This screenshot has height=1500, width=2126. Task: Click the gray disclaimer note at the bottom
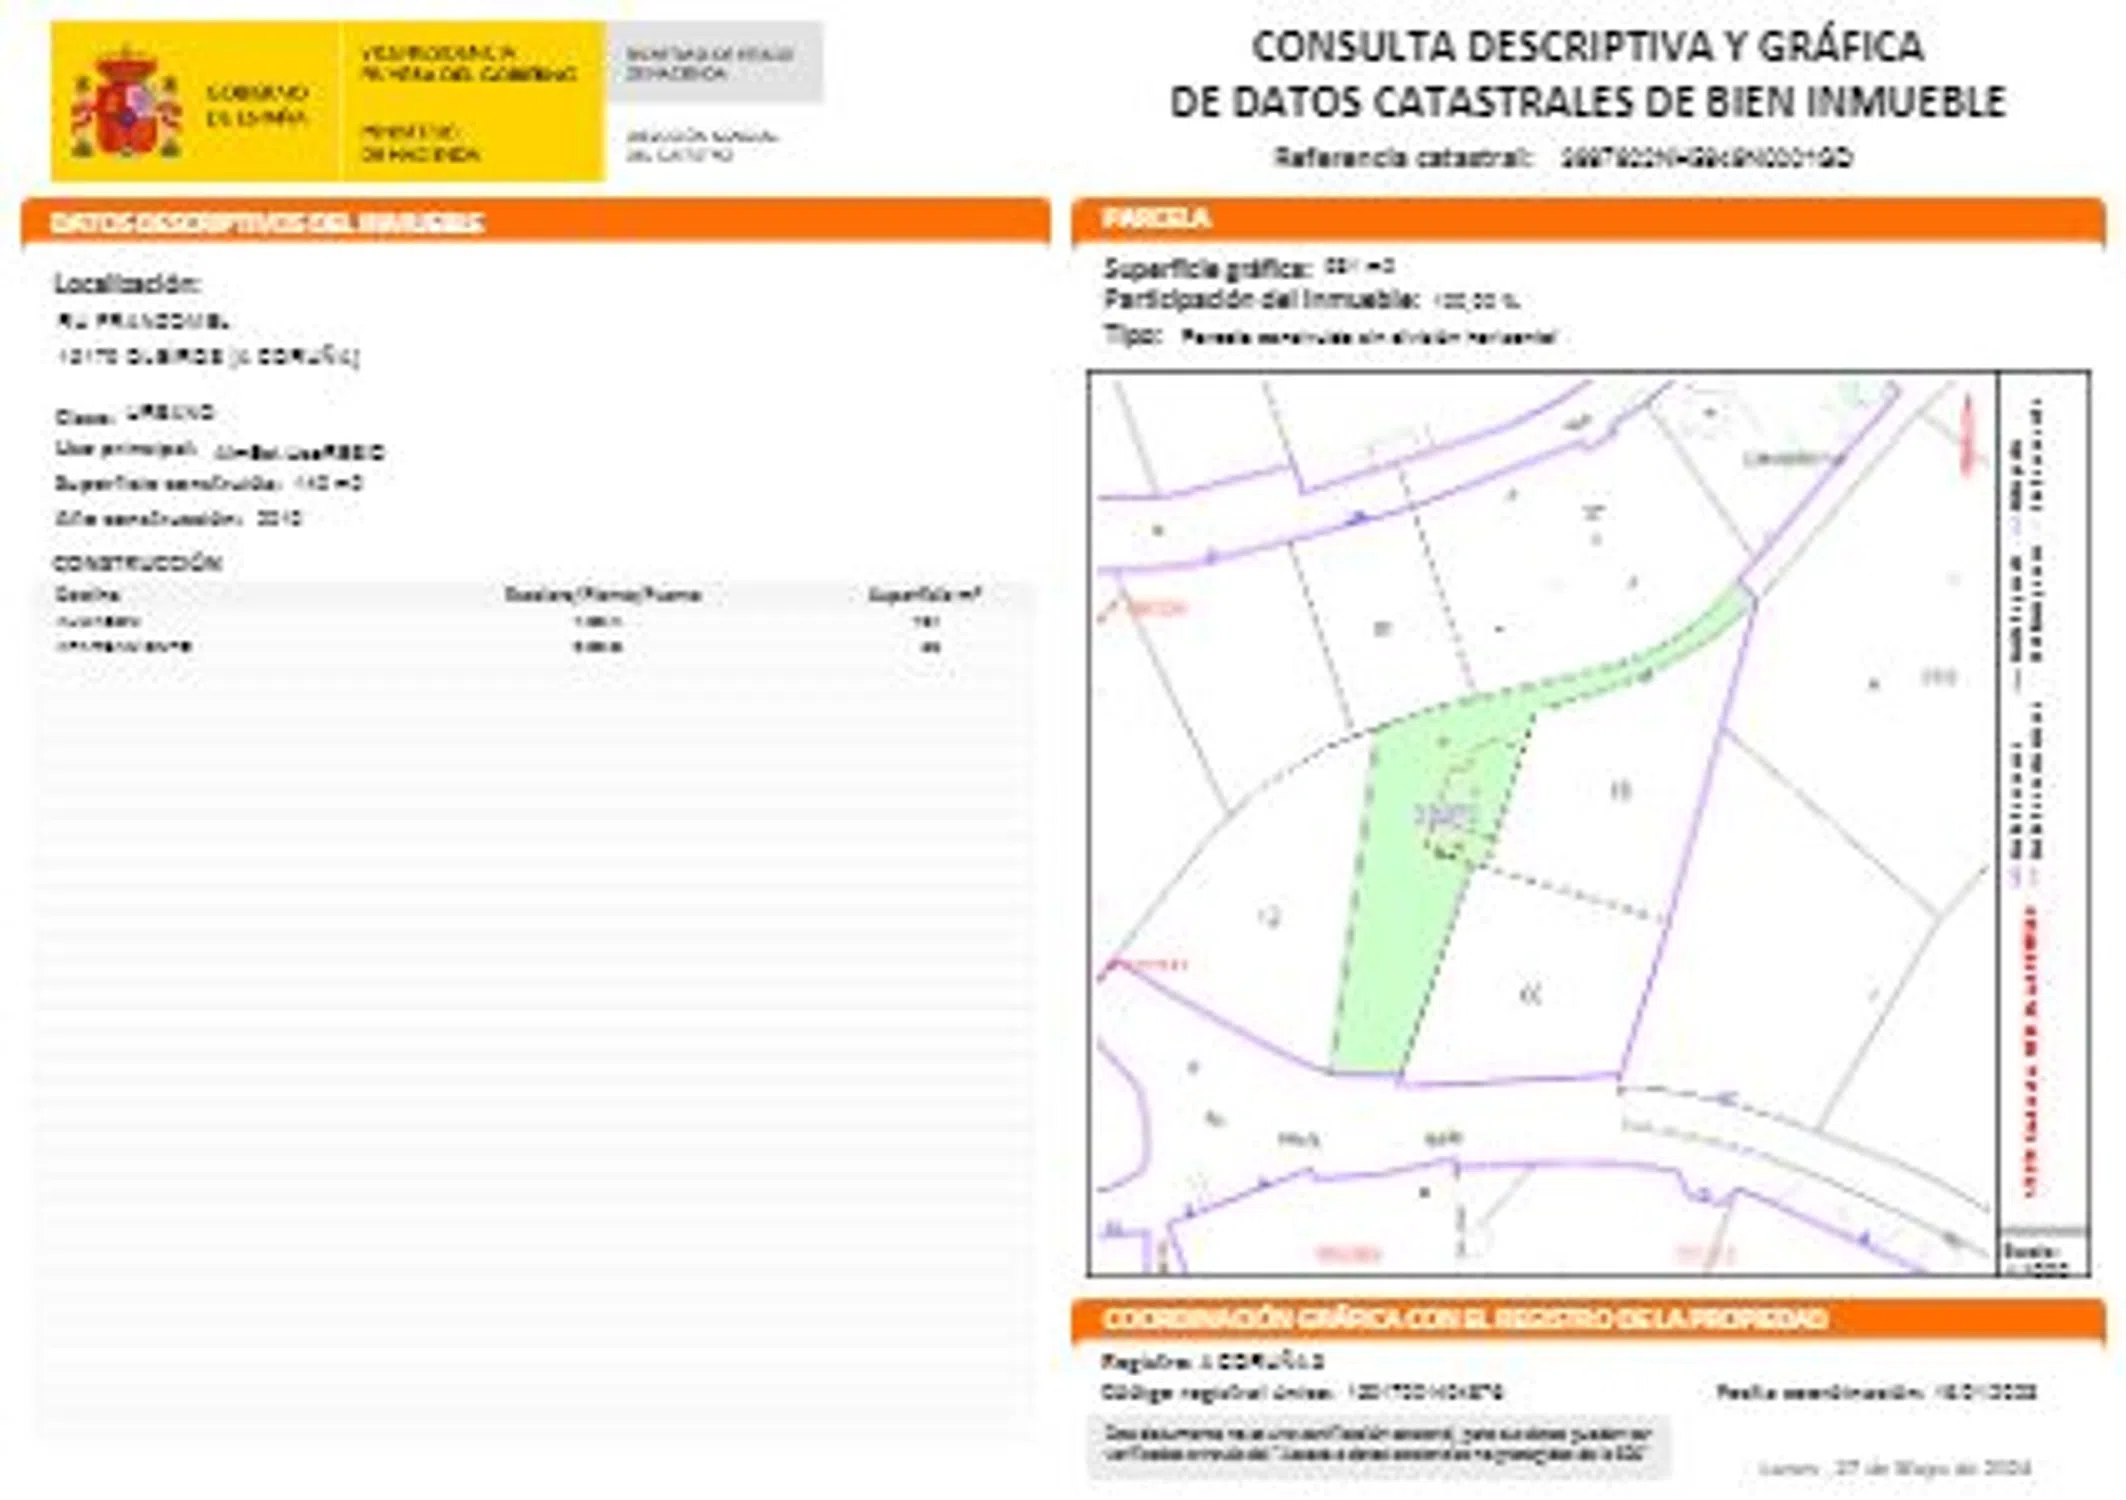coord(1377,1445)
